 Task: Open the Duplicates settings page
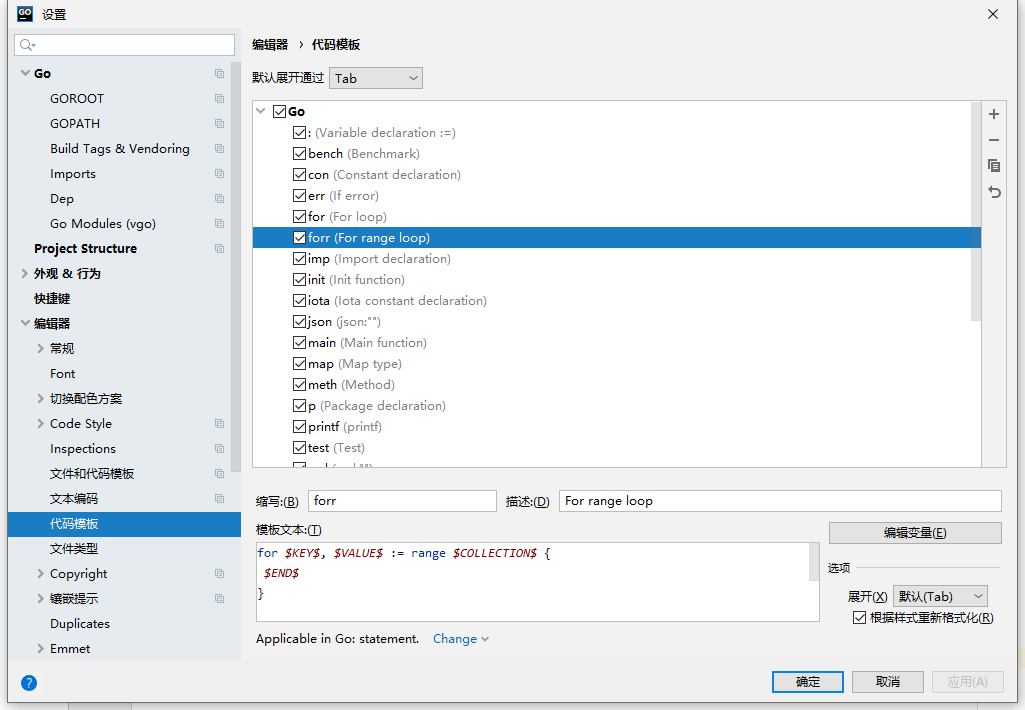coord(80,624)
